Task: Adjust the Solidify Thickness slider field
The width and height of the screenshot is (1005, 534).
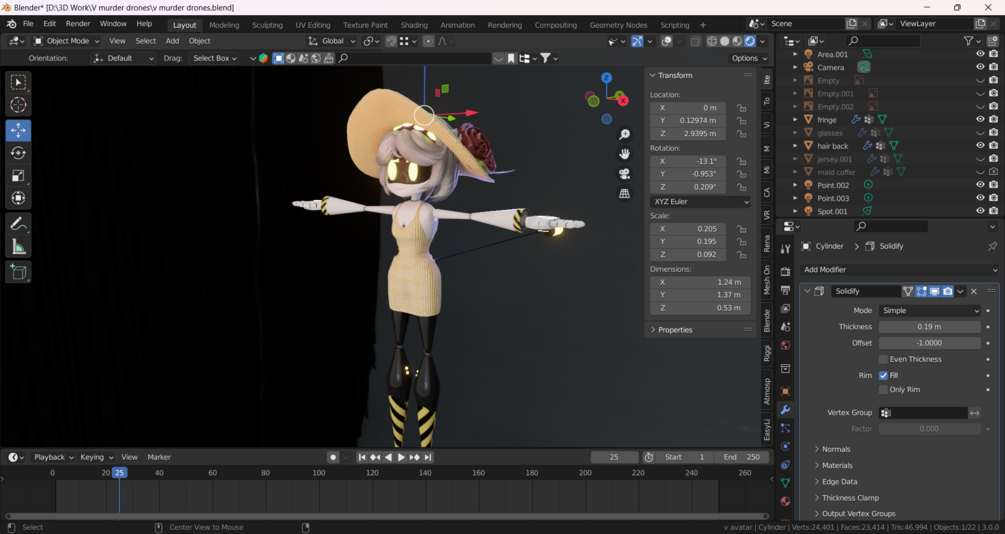Action: coord(929,326)
